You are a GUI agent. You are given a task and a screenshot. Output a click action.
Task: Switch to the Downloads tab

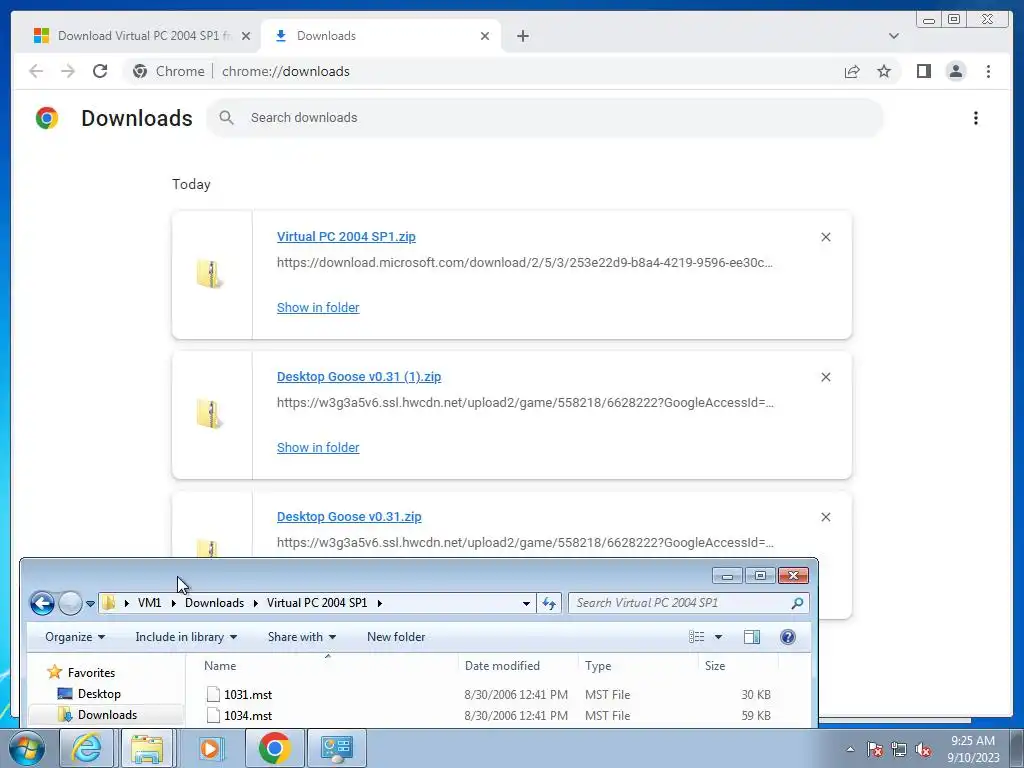381,36
